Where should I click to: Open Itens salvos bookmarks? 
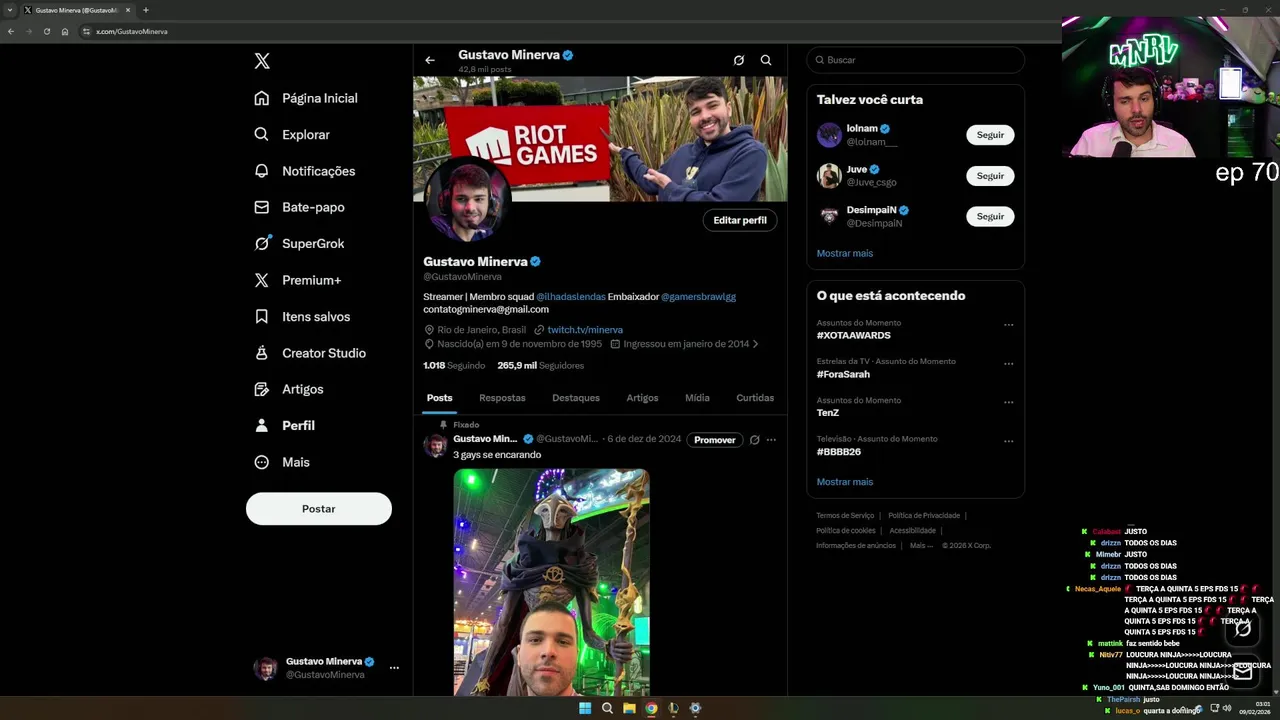(302, 316)
